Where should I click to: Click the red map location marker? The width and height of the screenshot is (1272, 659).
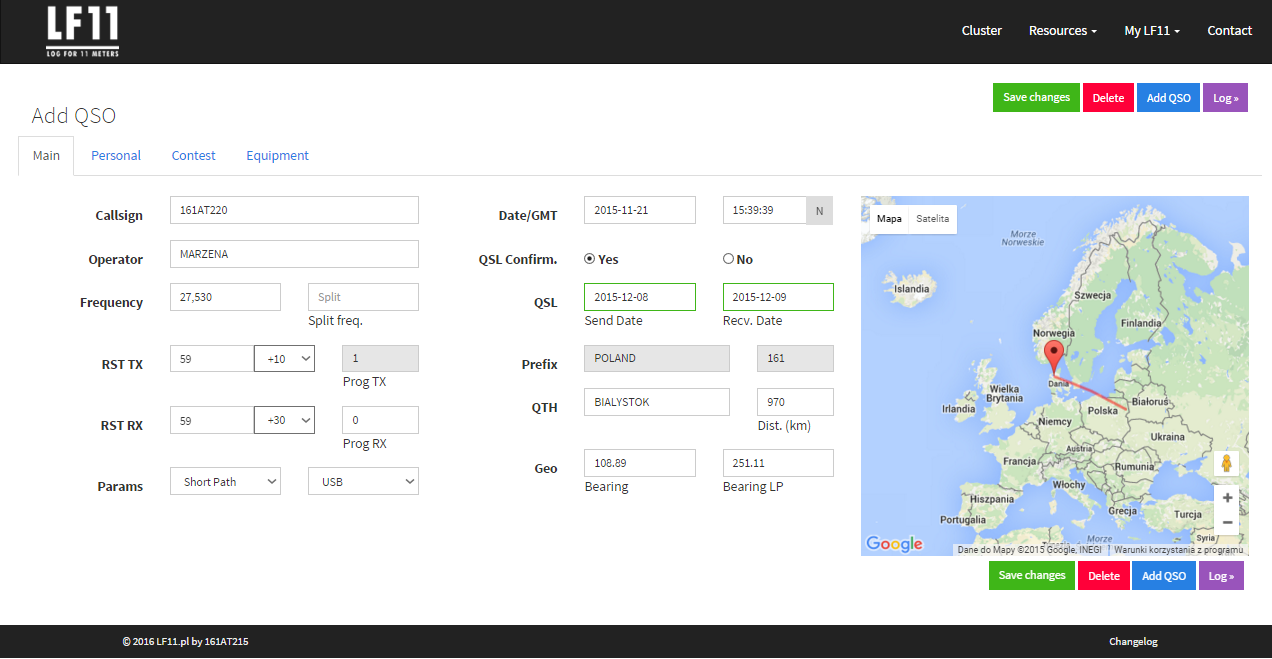click(1053, 355)
